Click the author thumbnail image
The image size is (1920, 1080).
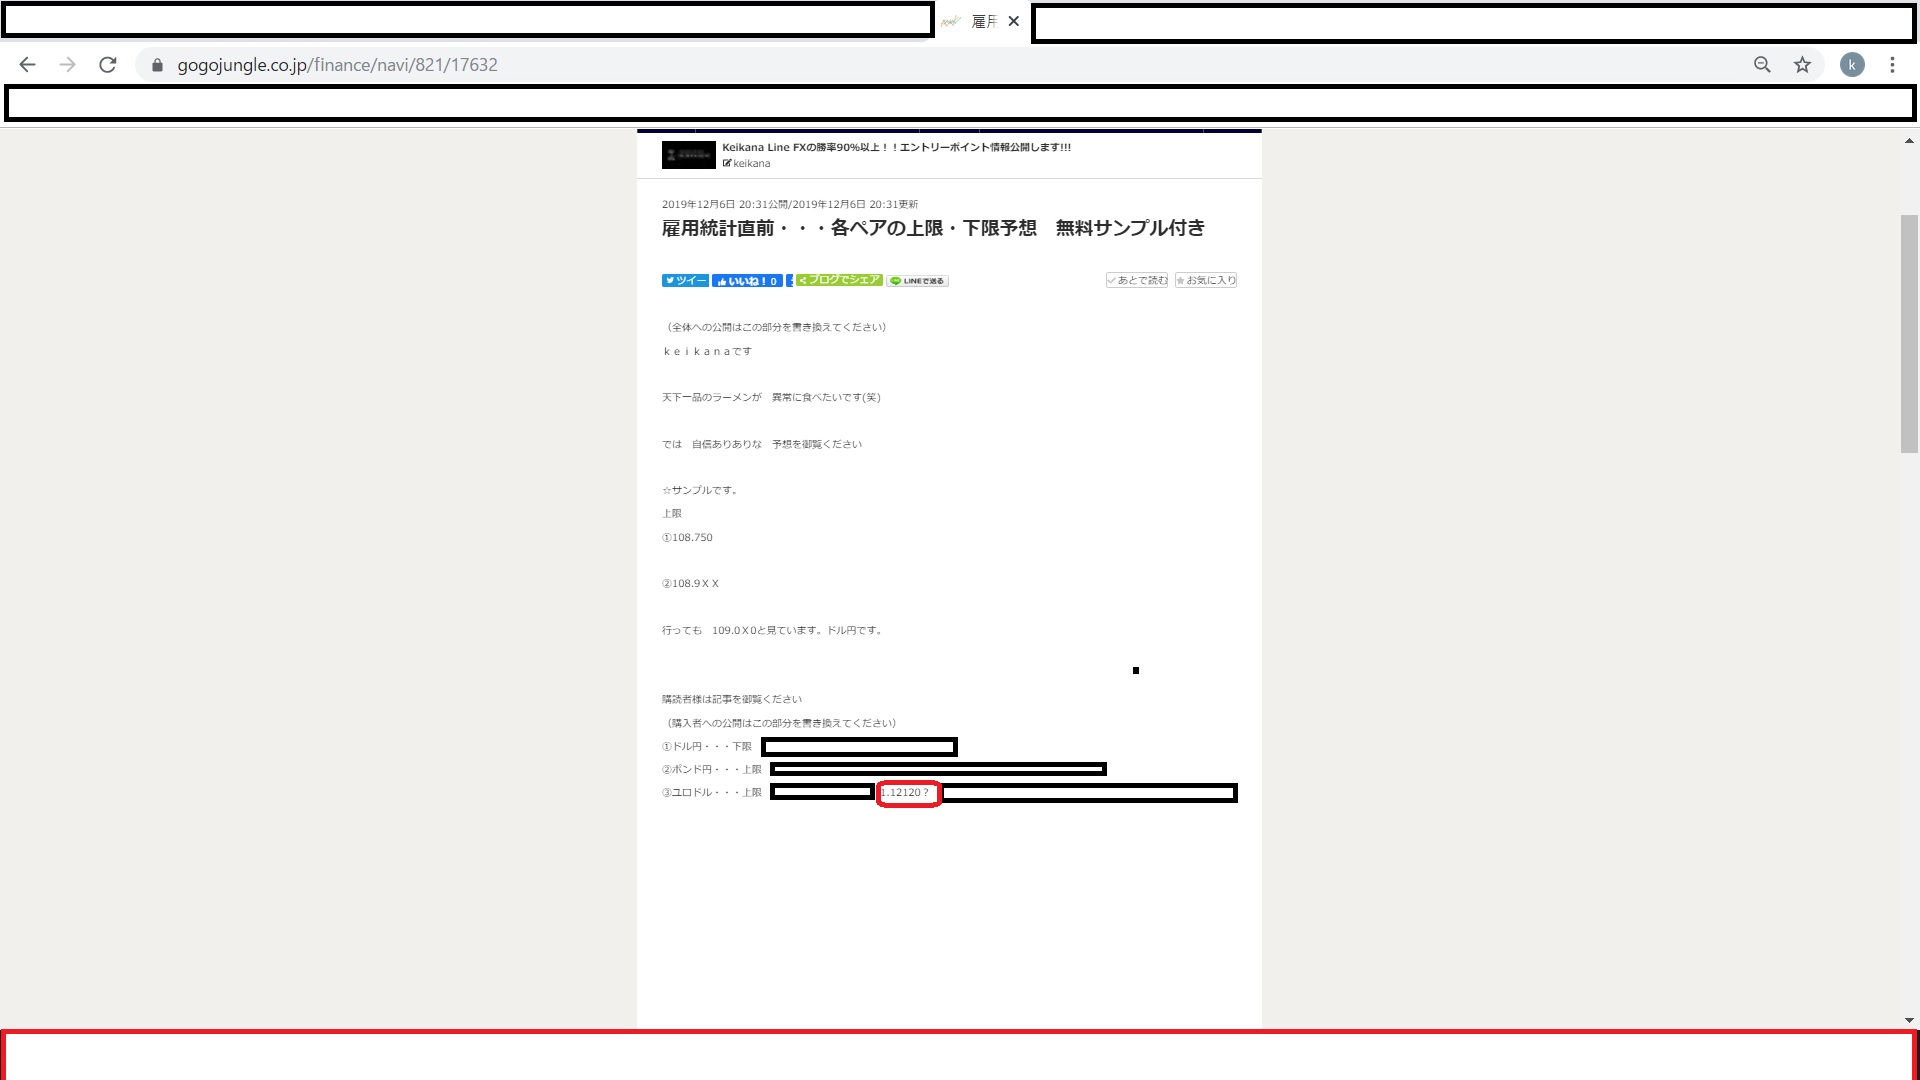[x=688, y=155]
